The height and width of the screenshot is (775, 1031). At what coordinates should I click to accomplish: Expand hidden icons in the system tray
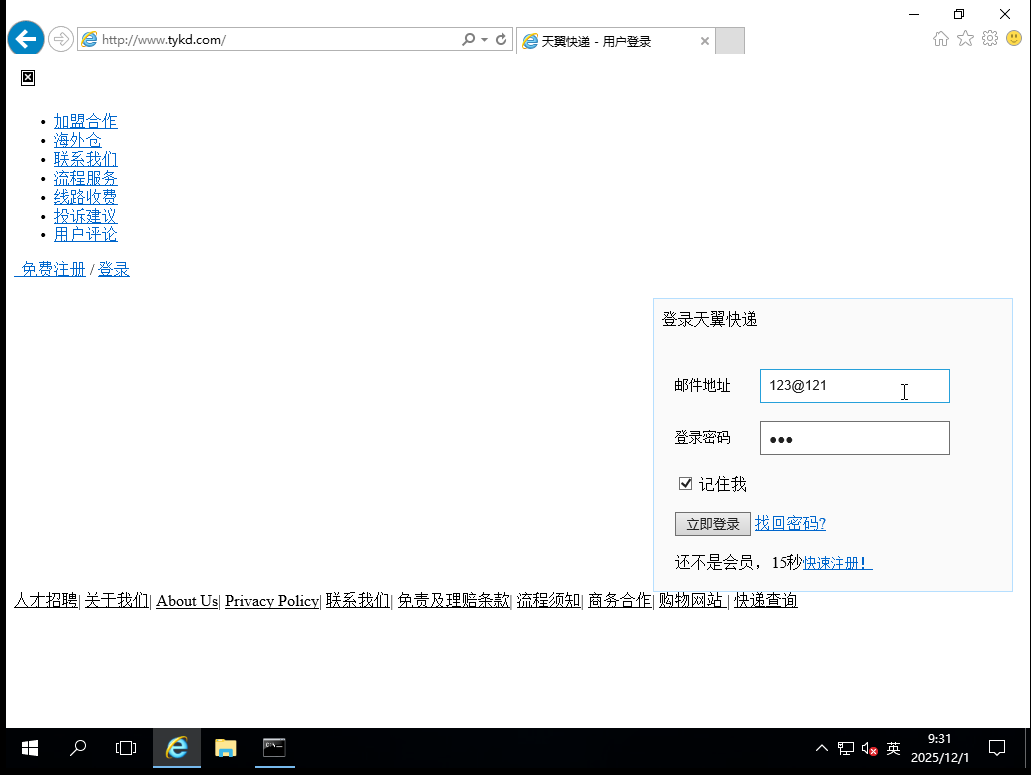tap(820, 748)
